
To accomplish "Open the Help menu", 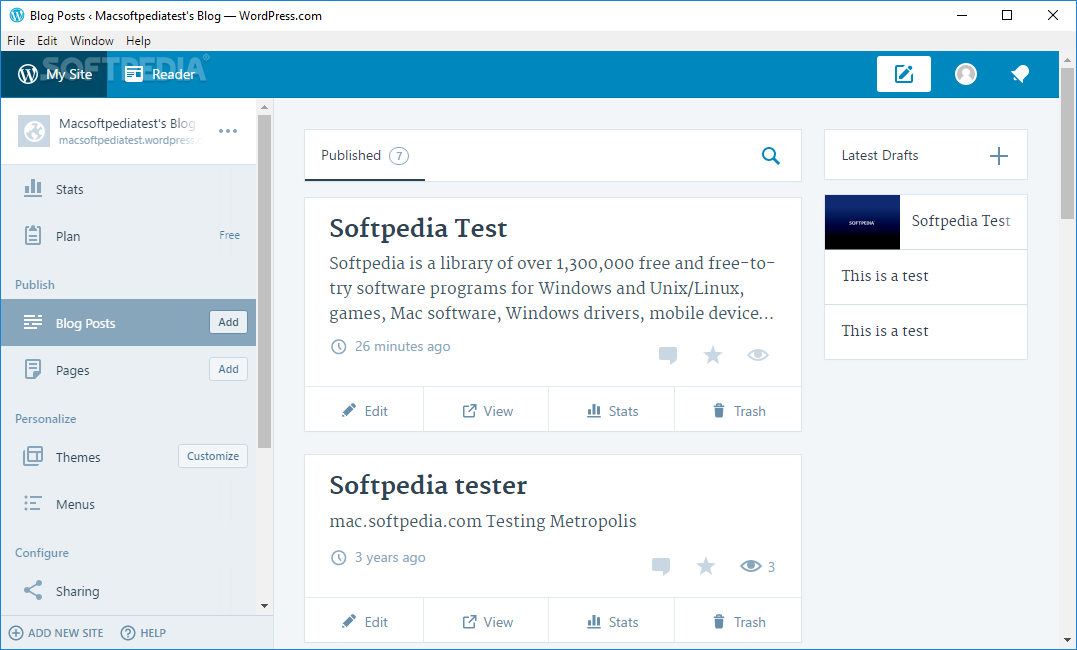I will coord(138,41).
